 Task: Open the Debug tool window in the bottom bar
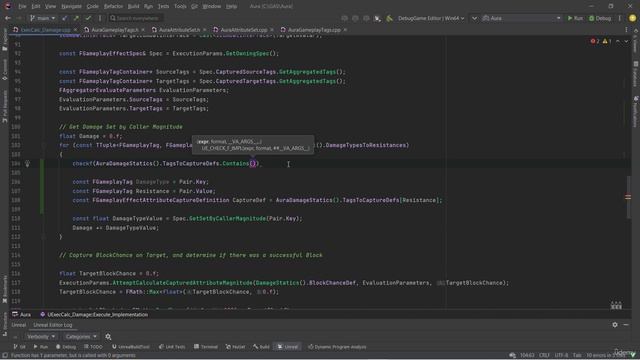pos(66,347)
